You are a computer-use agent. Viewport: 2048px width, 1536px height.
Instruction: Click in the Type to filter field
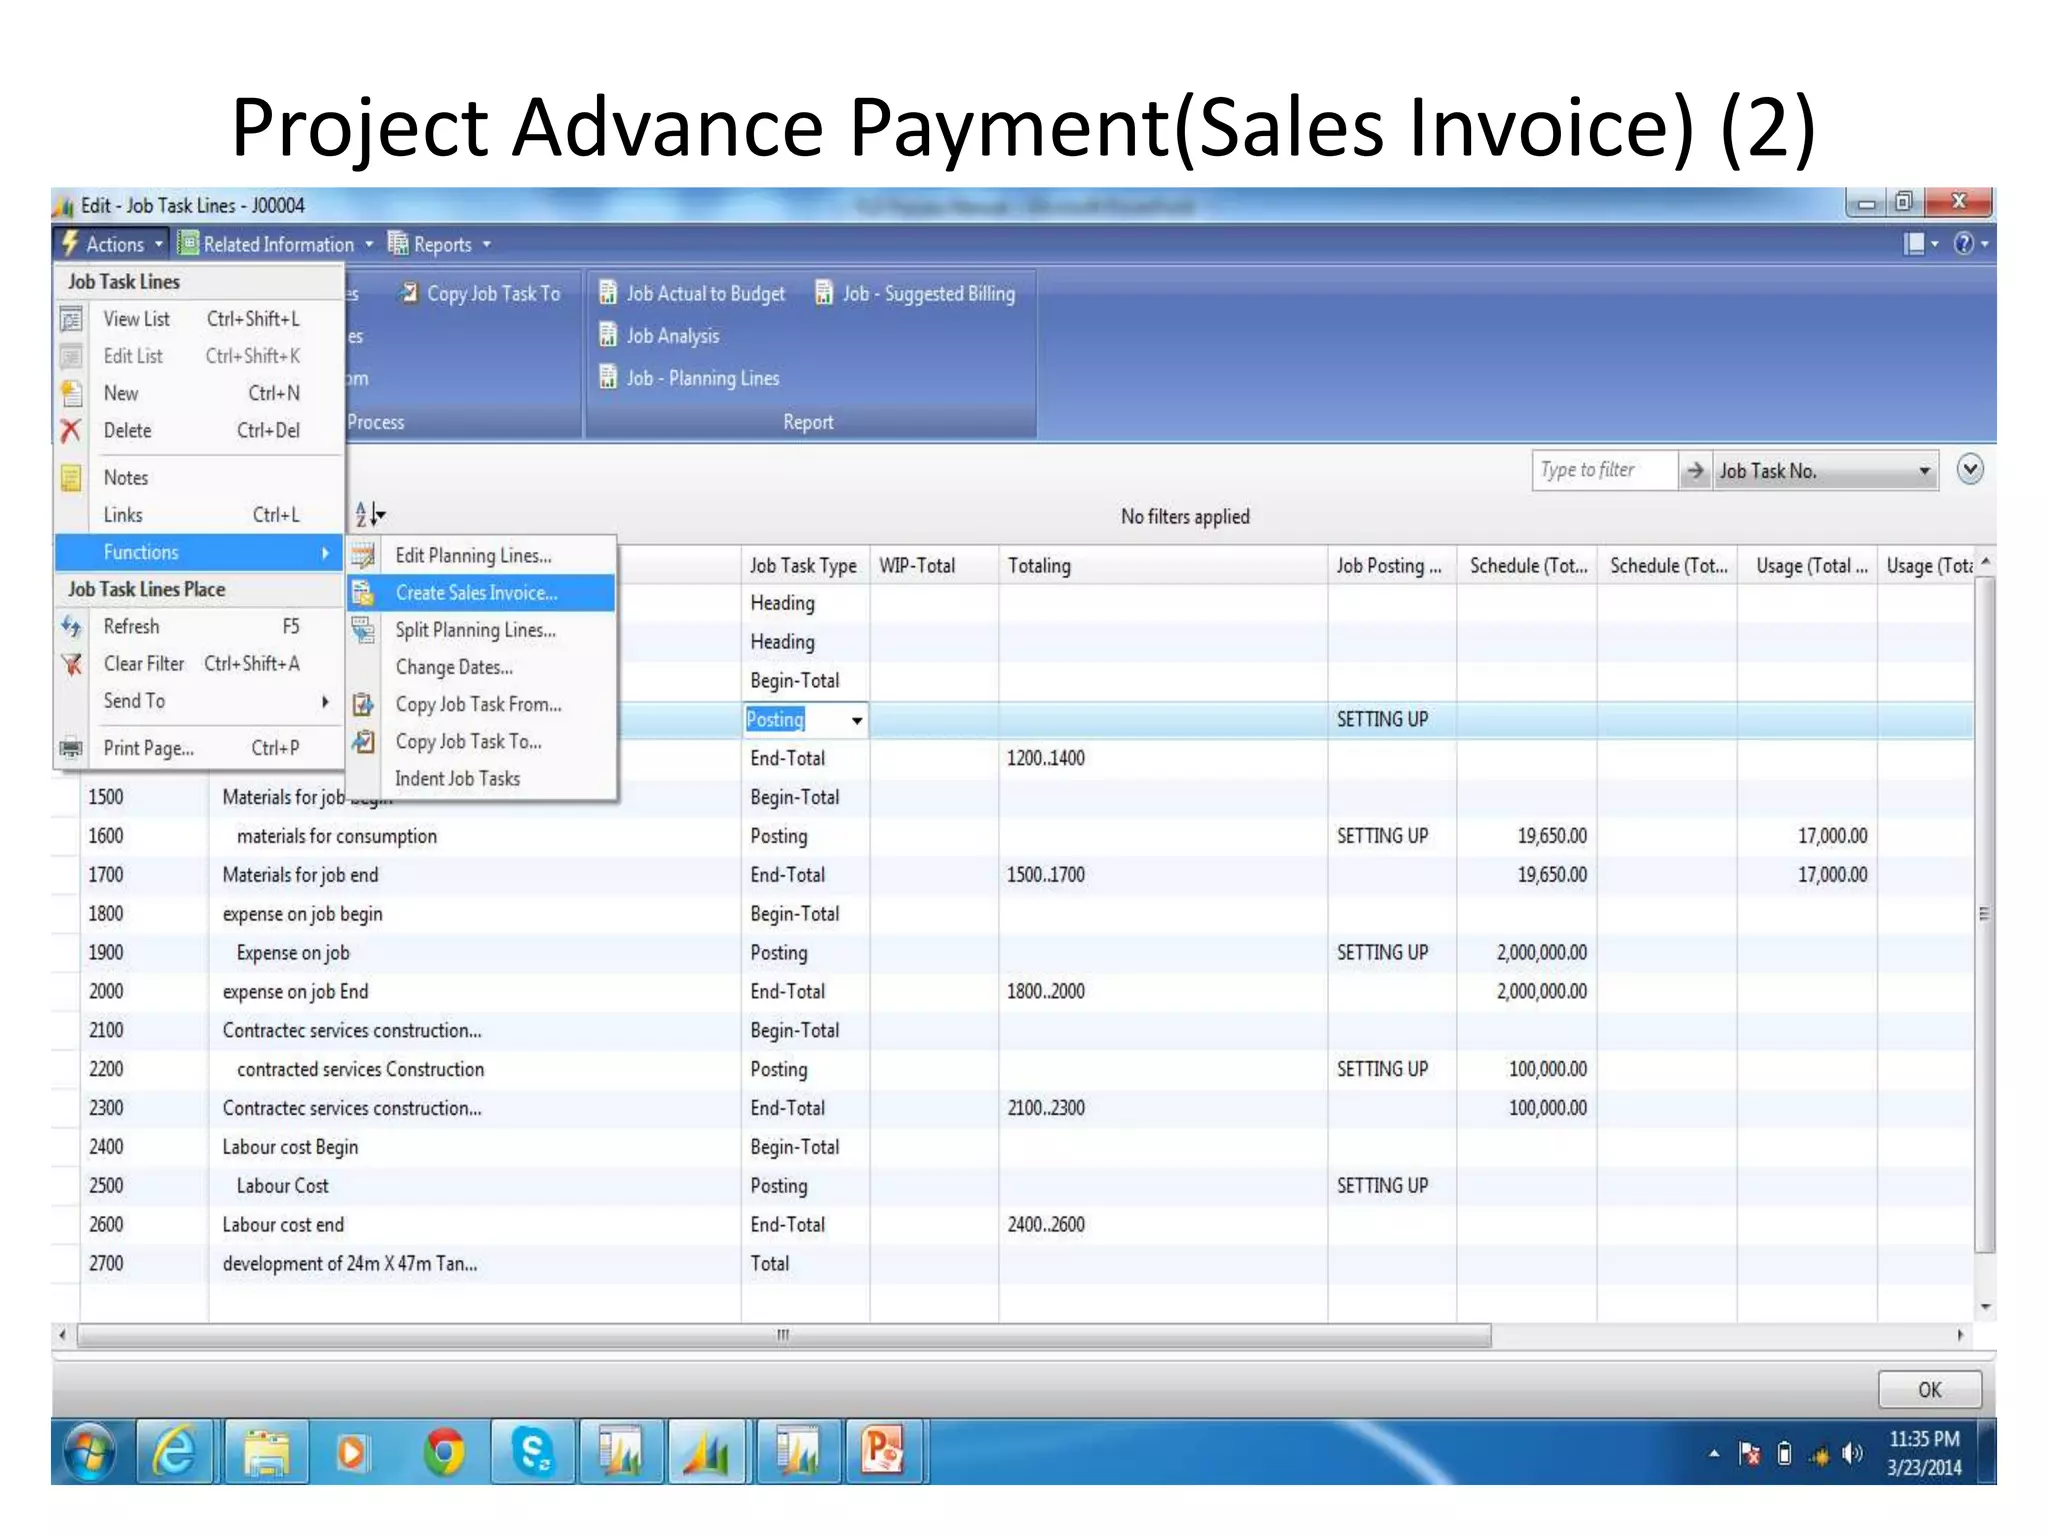pyautogui.click(x=1602, y=470)
